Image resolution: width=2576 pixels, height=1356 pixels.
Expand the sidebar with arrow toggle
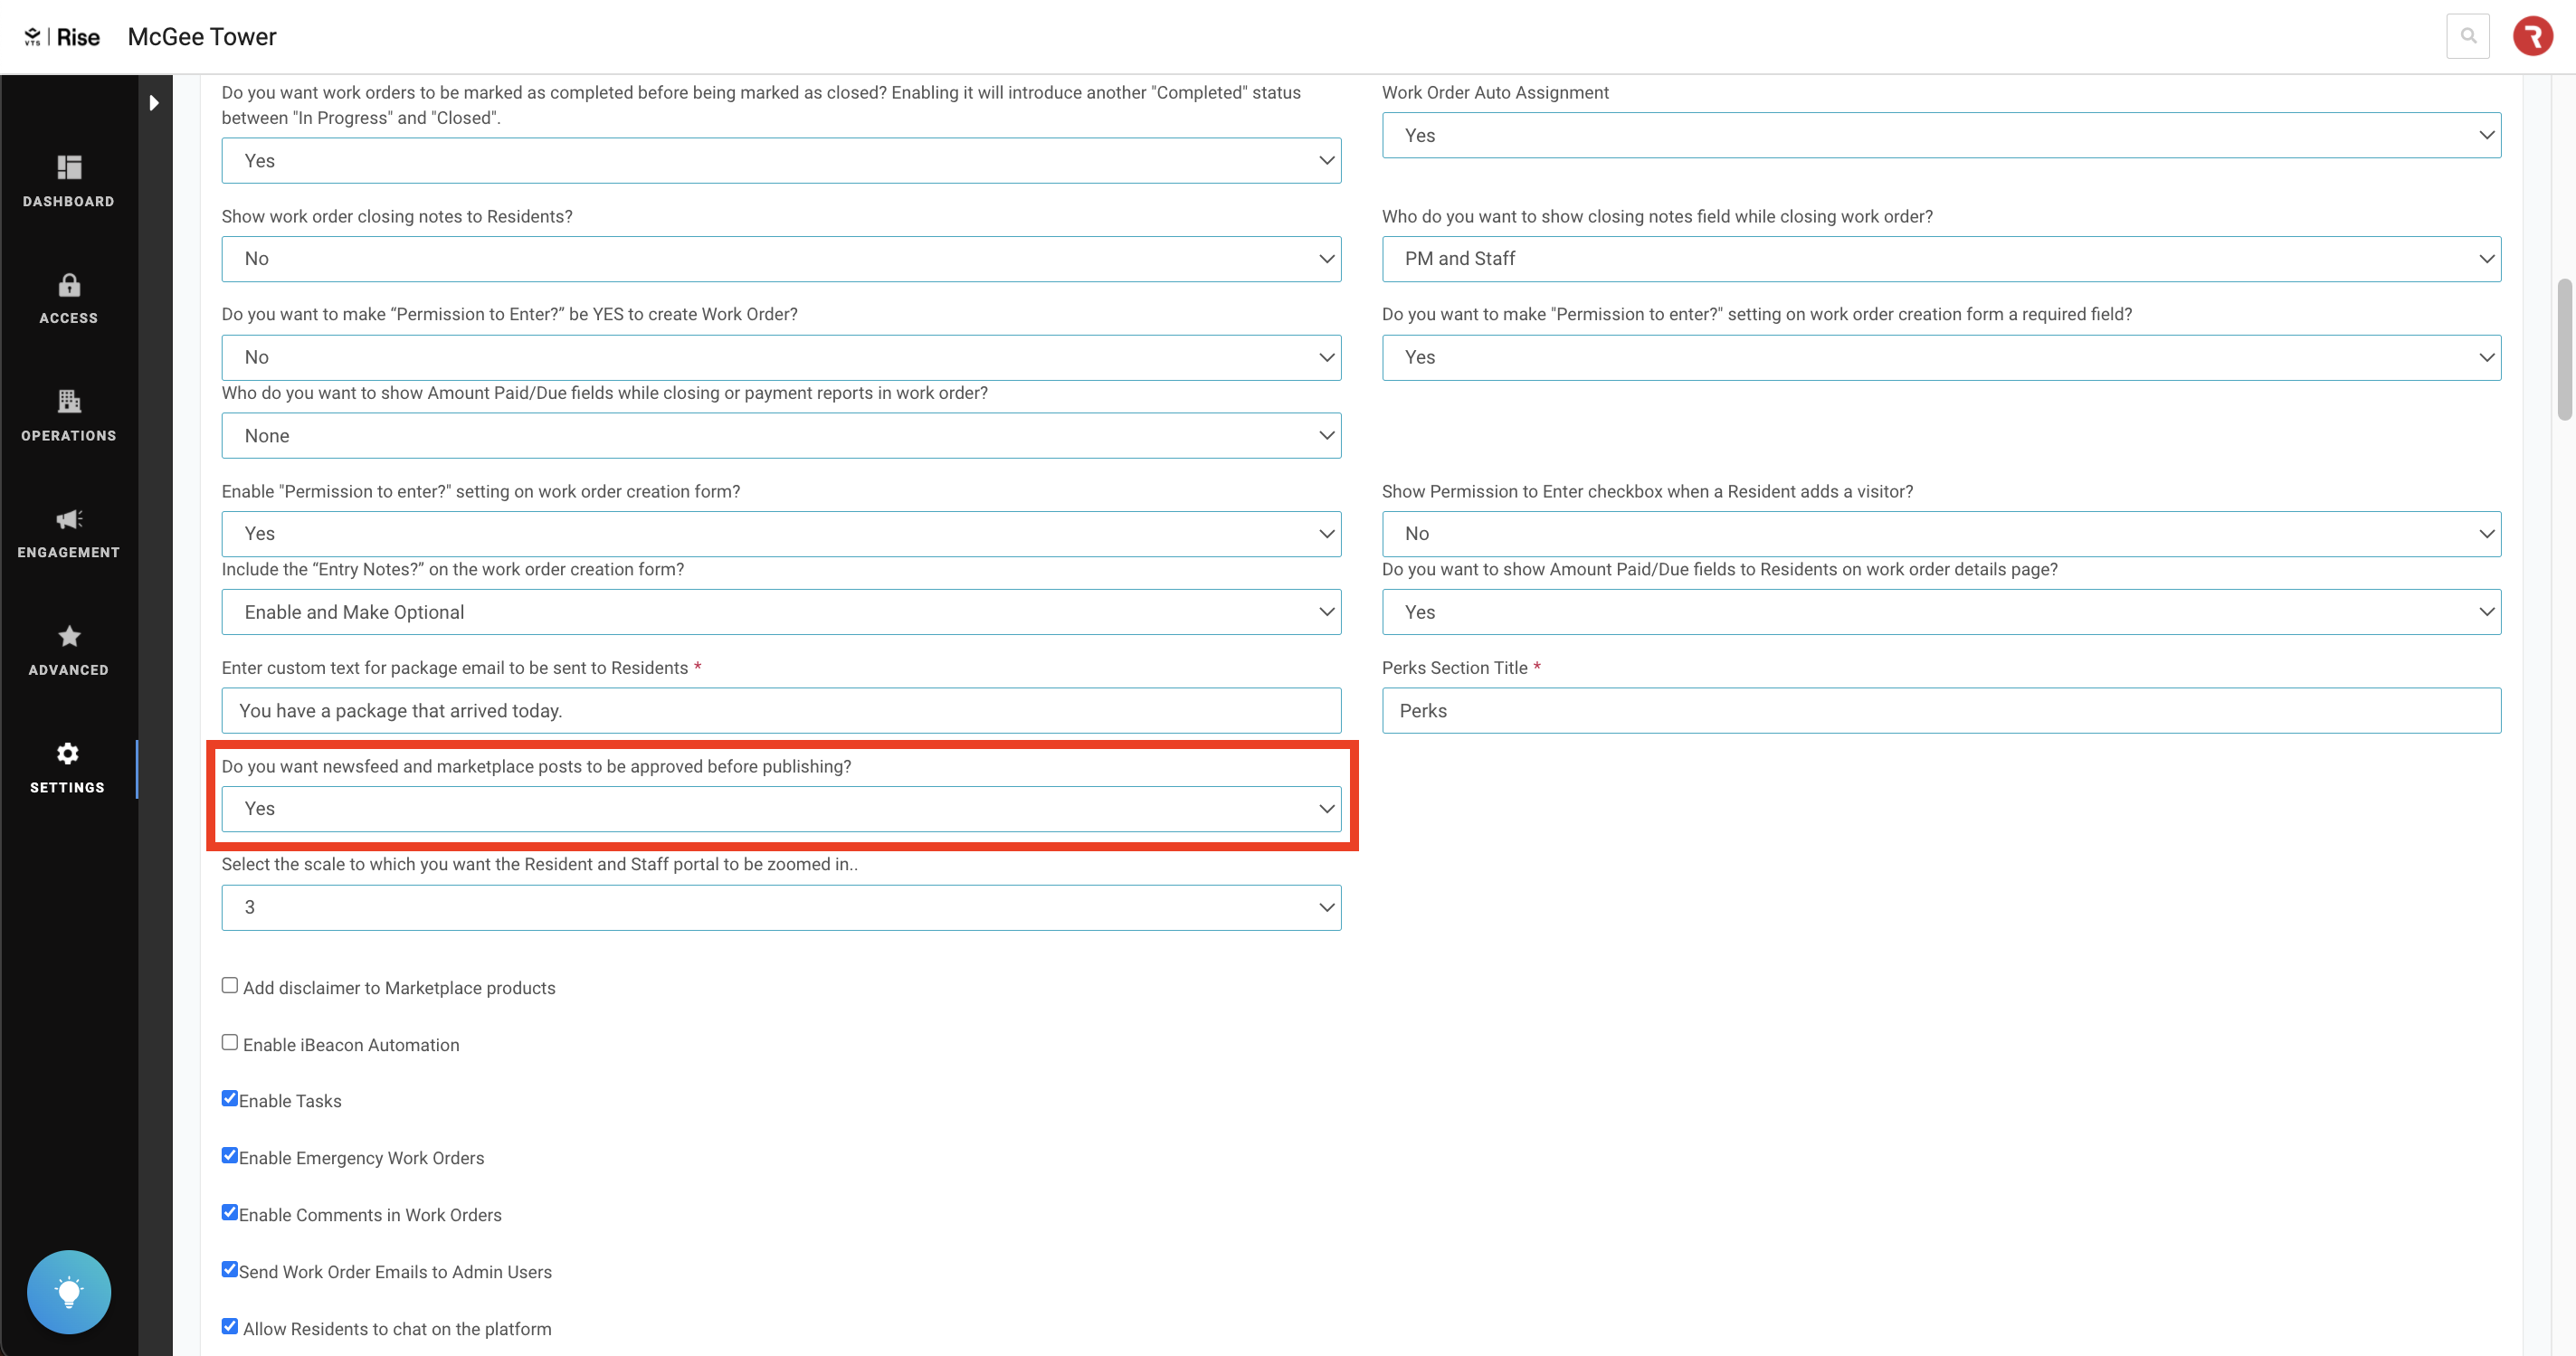pyautogui.click(x=154, y=102)
